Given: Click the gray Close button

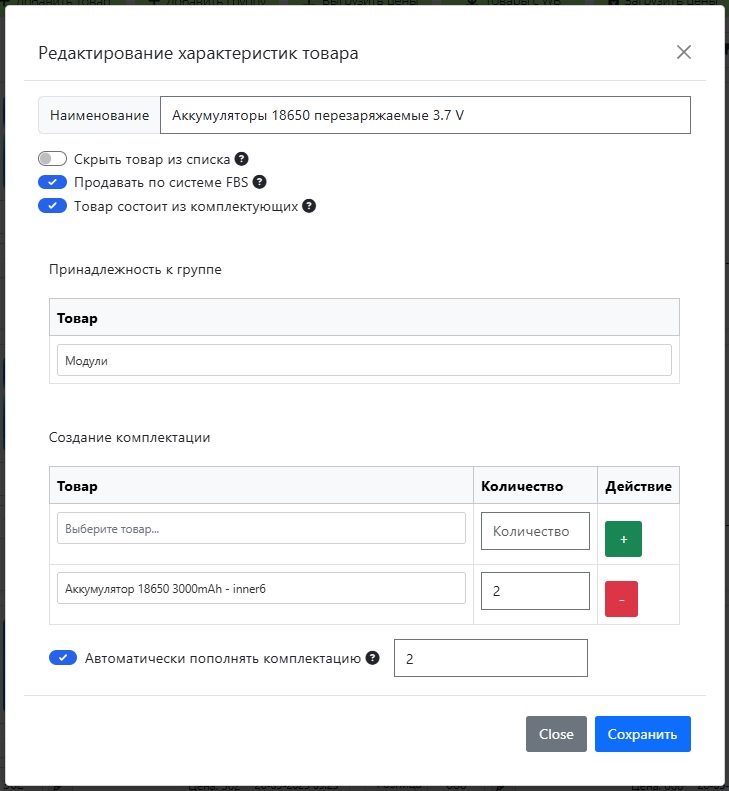Looking at the screenshot, I should [x=556, y=734].
